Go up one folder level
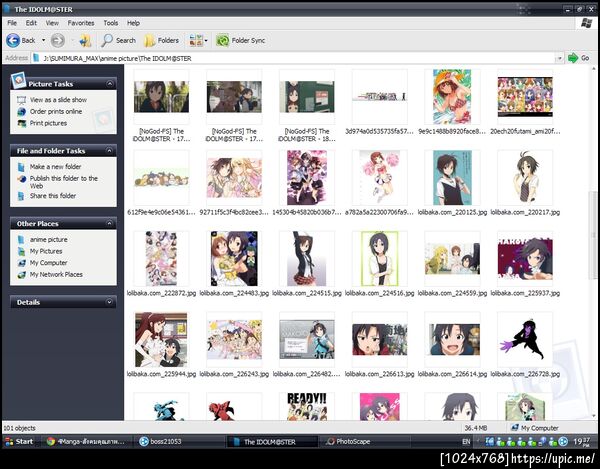 [x=85, y=40]
